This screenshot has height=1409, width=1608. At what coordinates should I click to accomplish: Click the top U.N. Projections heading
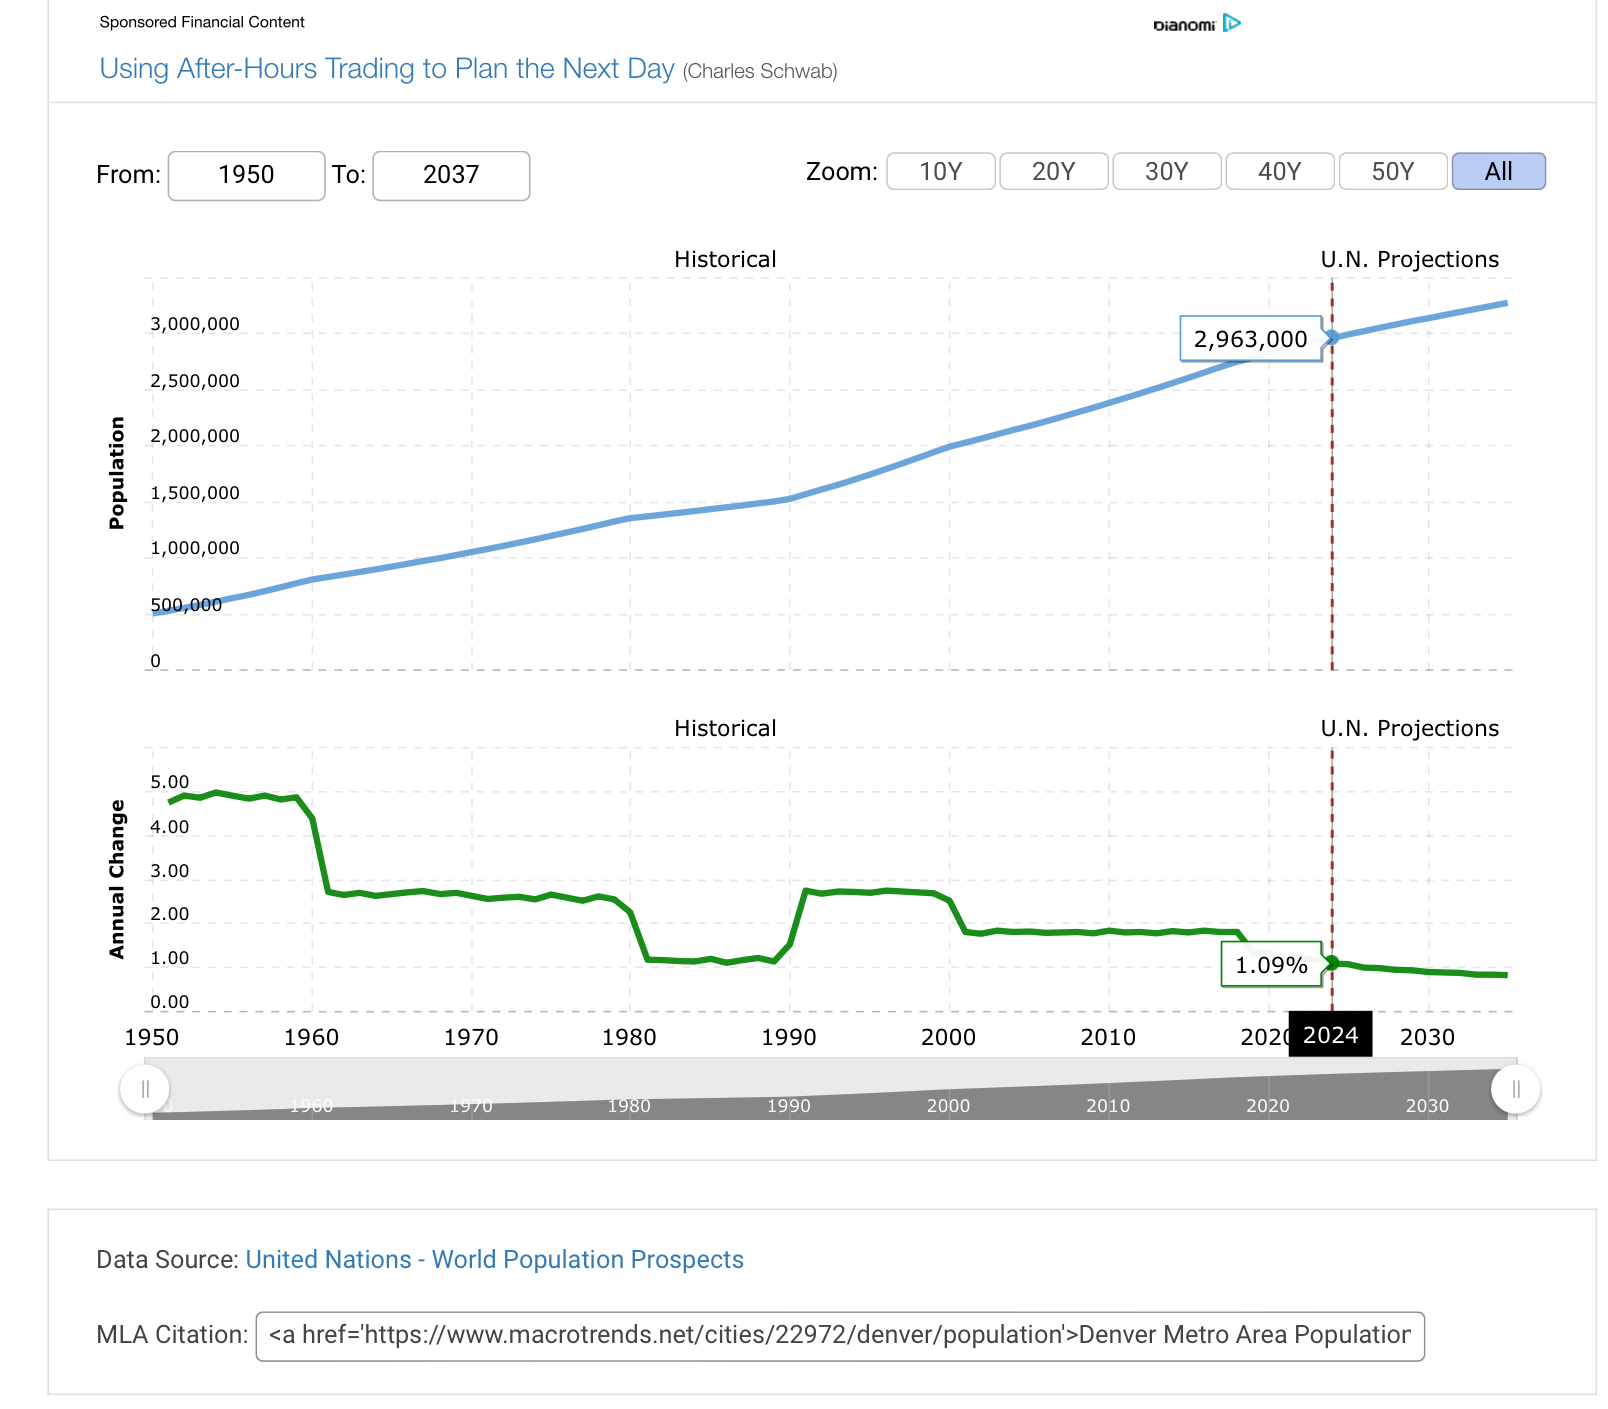point(1410,259)
